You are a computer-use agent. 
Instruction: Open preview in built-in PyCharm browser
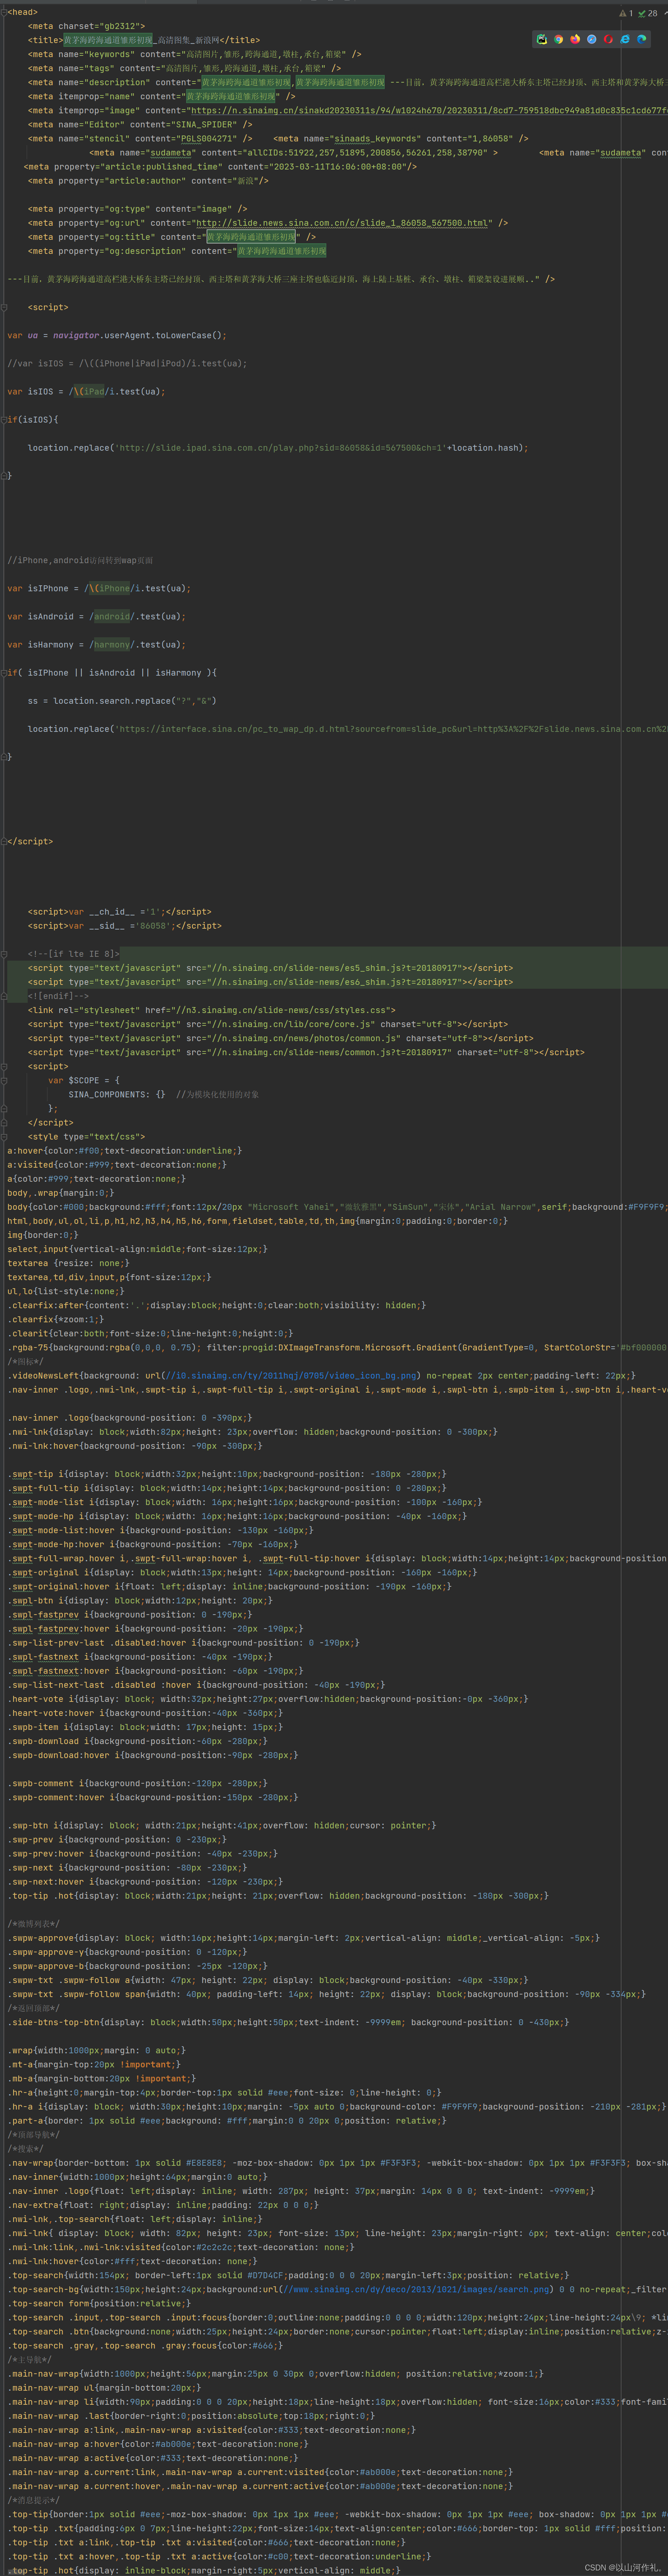(542, 39)
